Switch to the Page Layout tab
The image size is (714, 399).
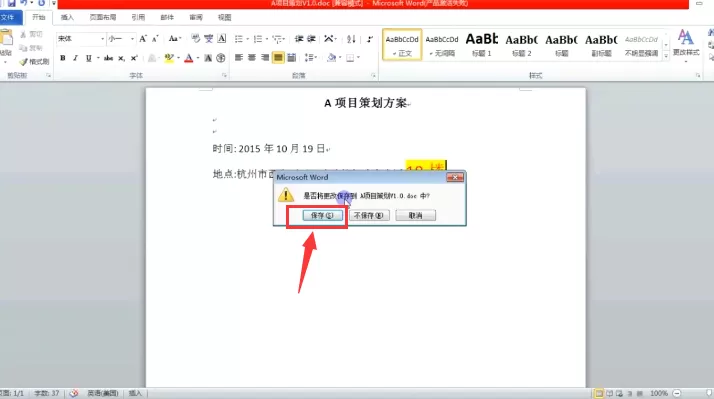click(102, 17)
